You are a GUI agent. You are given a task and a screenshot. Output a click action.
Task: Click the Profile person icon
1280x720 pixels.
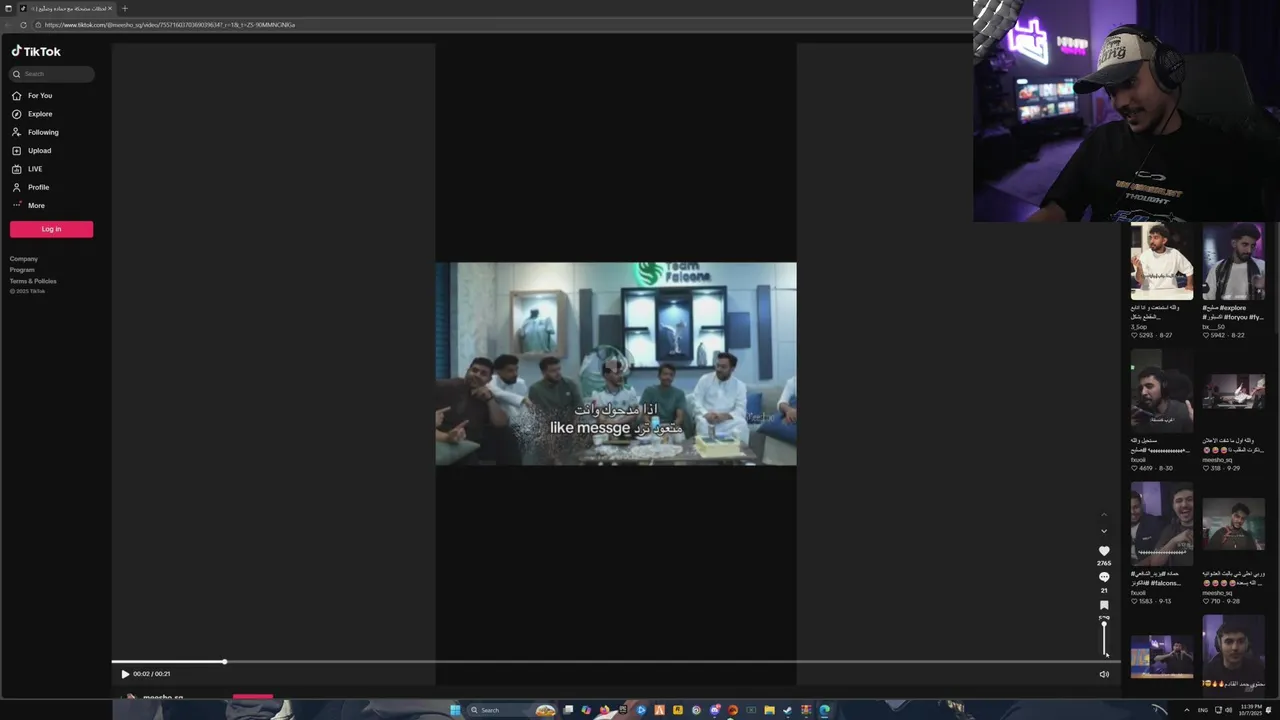(16, 187)
